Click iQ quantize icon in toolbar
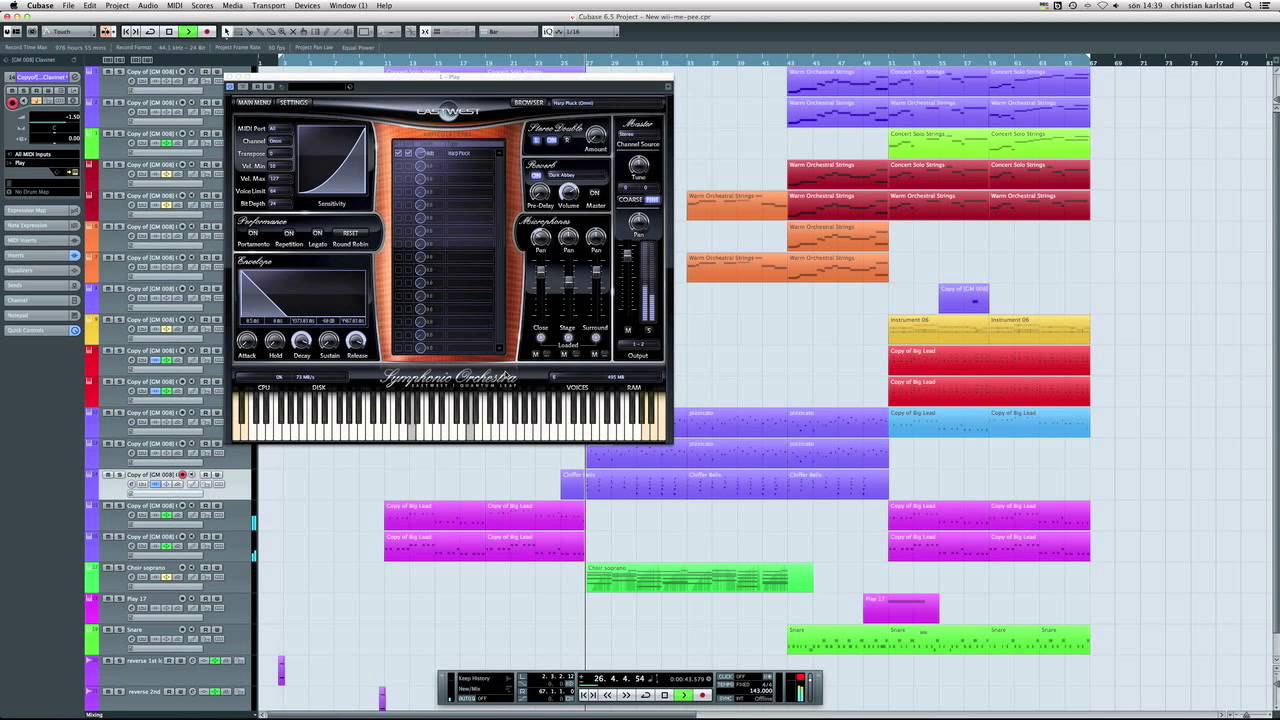The width and height of the screenshot is (1280, 720). click(x=548, y=32)
